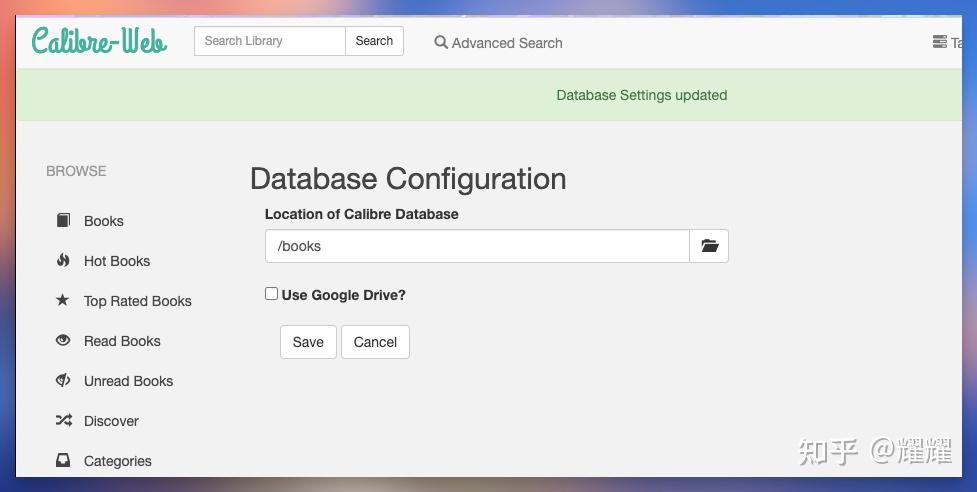The width and height of the screenshot is (977, 492).
Task: Open the Advanced Search link
Action: coord(507,43)
